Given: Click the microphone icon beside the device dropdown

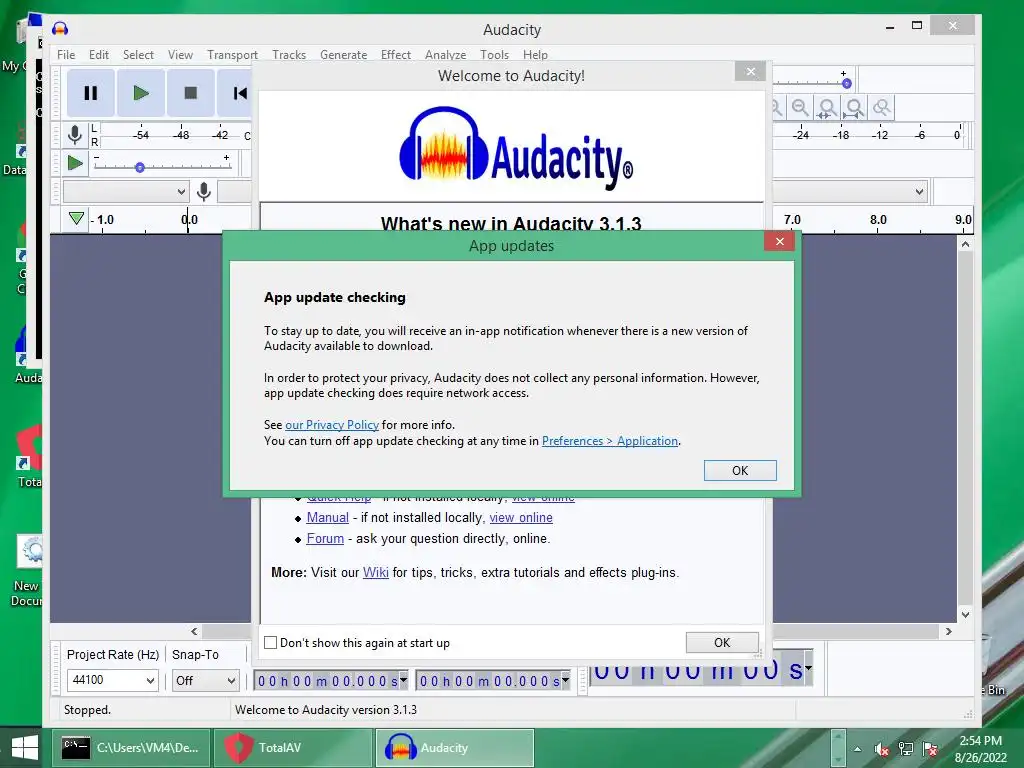Looking at the screenshot, I should (x=204, y=191).
